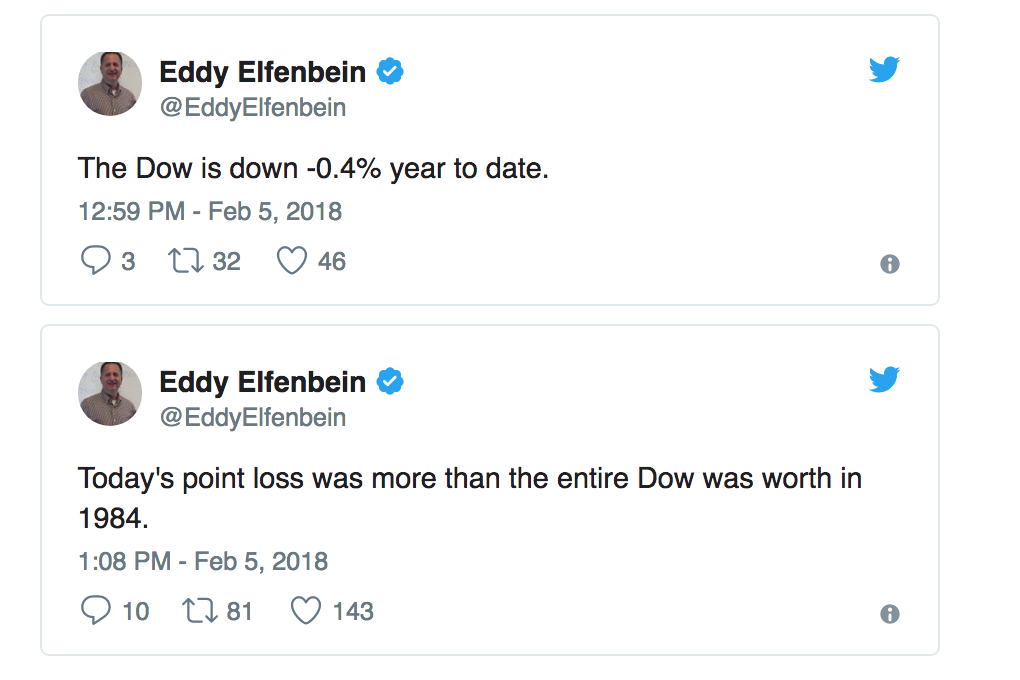This screenshot has width=1020, height=680.
Task: Open the 1:08 PM - Feb 5, 2018 timestamp
Action: (203, 561)
